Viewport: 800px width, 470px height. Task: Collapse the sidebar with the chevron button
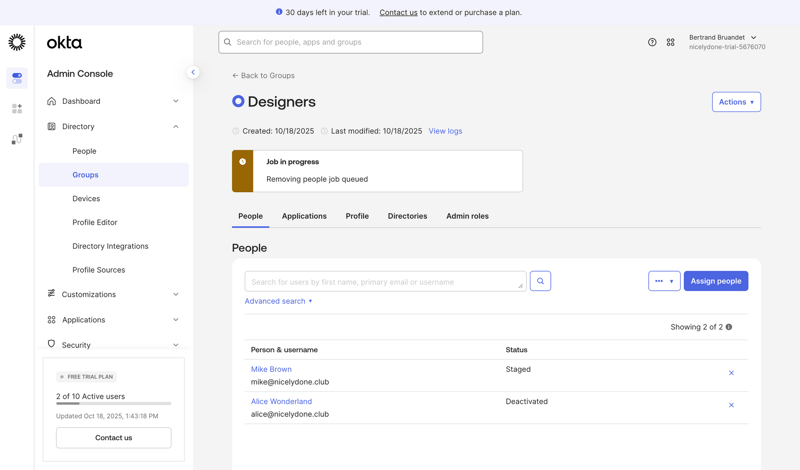coord(193,72)
